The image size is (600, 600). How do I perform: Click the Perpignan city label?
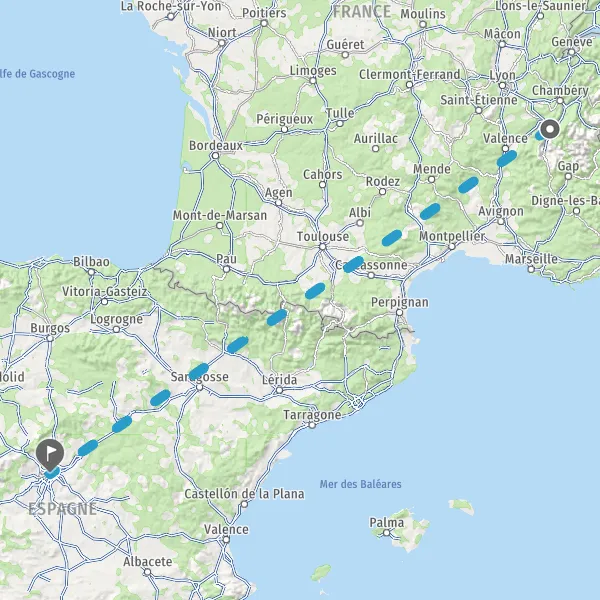pos(399,302)
